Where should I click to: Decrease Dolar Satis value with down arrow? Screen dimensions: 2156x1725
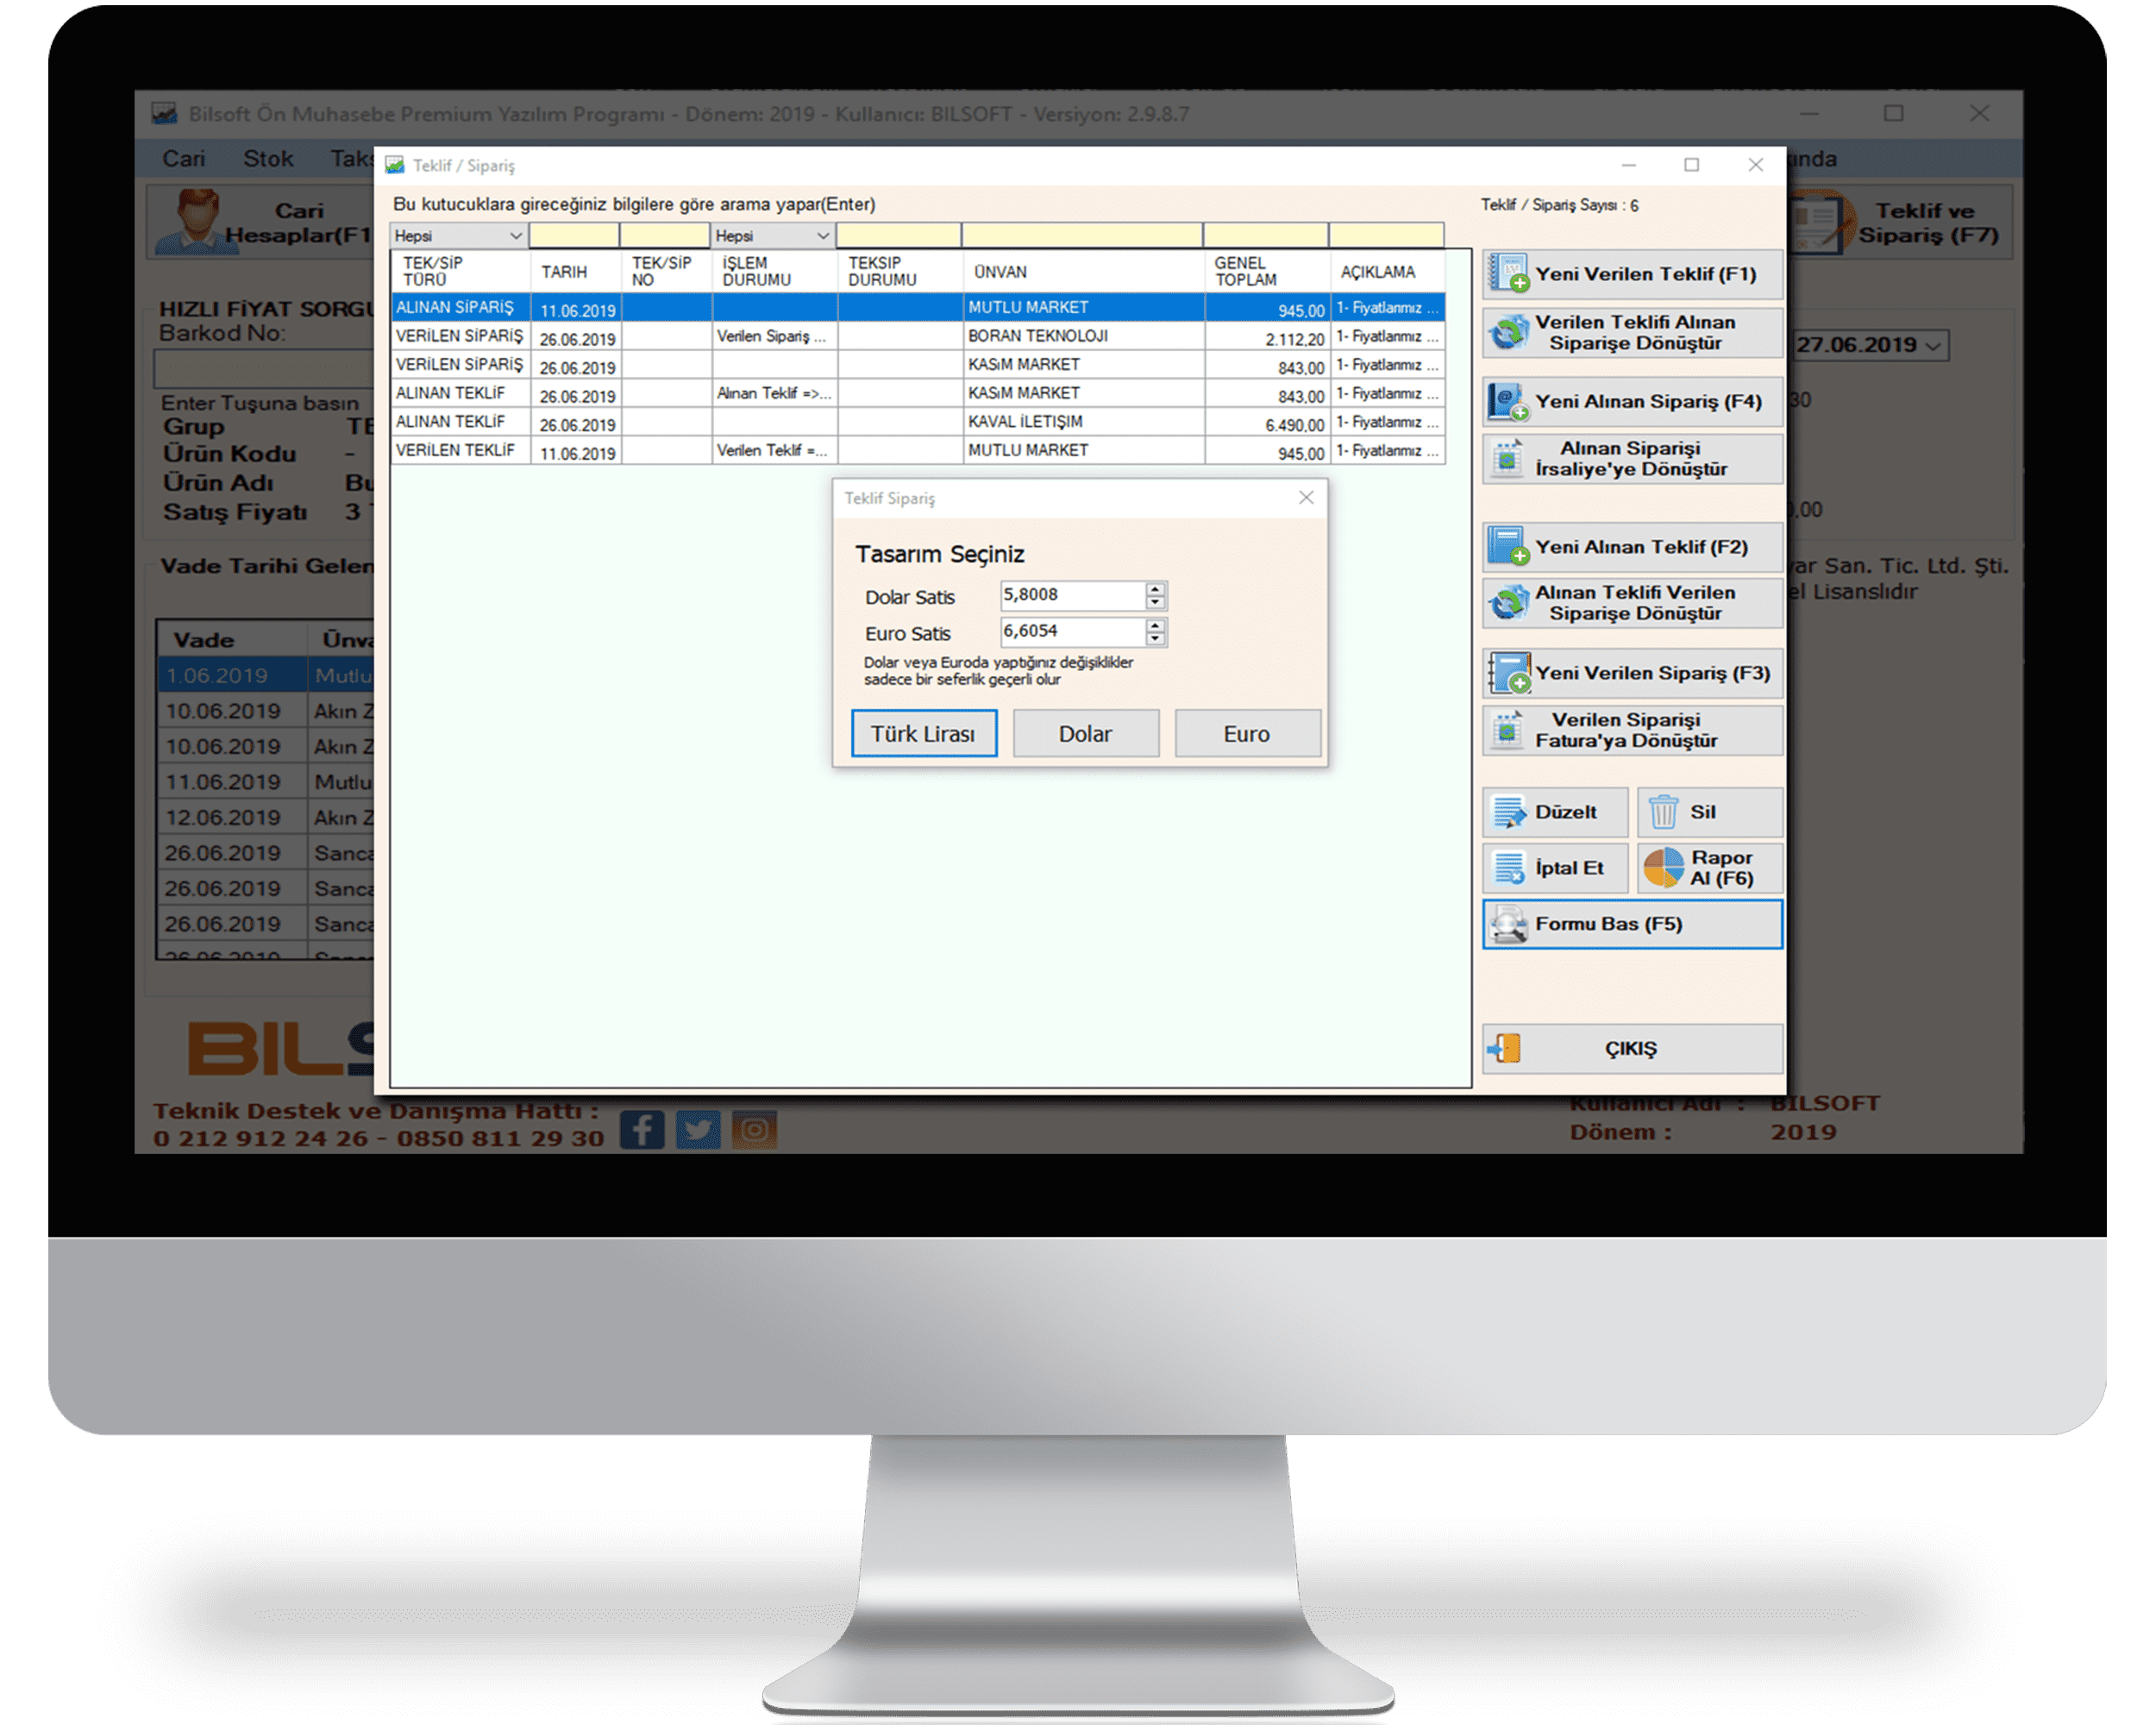coord(1155,602)
